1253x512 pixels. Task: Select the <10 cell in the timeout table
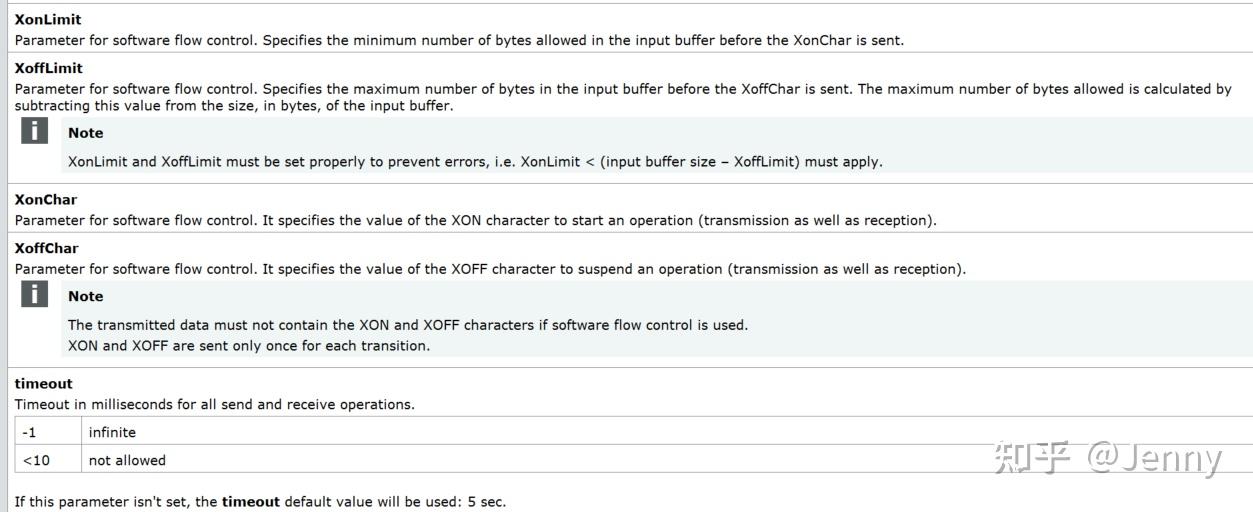tap(36, 460)
